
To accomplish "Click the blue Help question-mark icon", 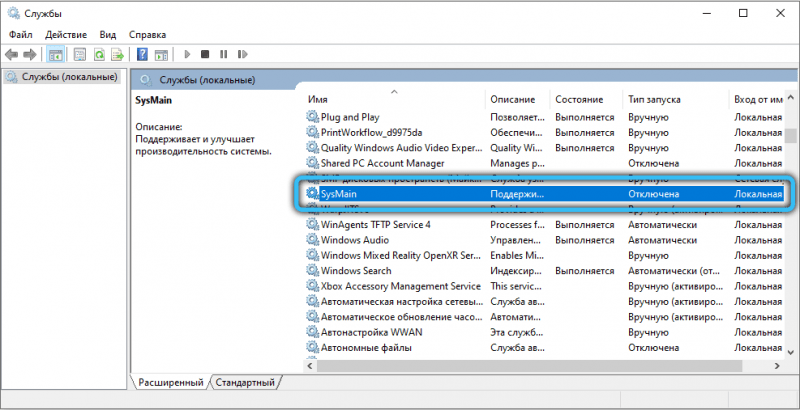I will pyautogui.click(x=142, y=54).
